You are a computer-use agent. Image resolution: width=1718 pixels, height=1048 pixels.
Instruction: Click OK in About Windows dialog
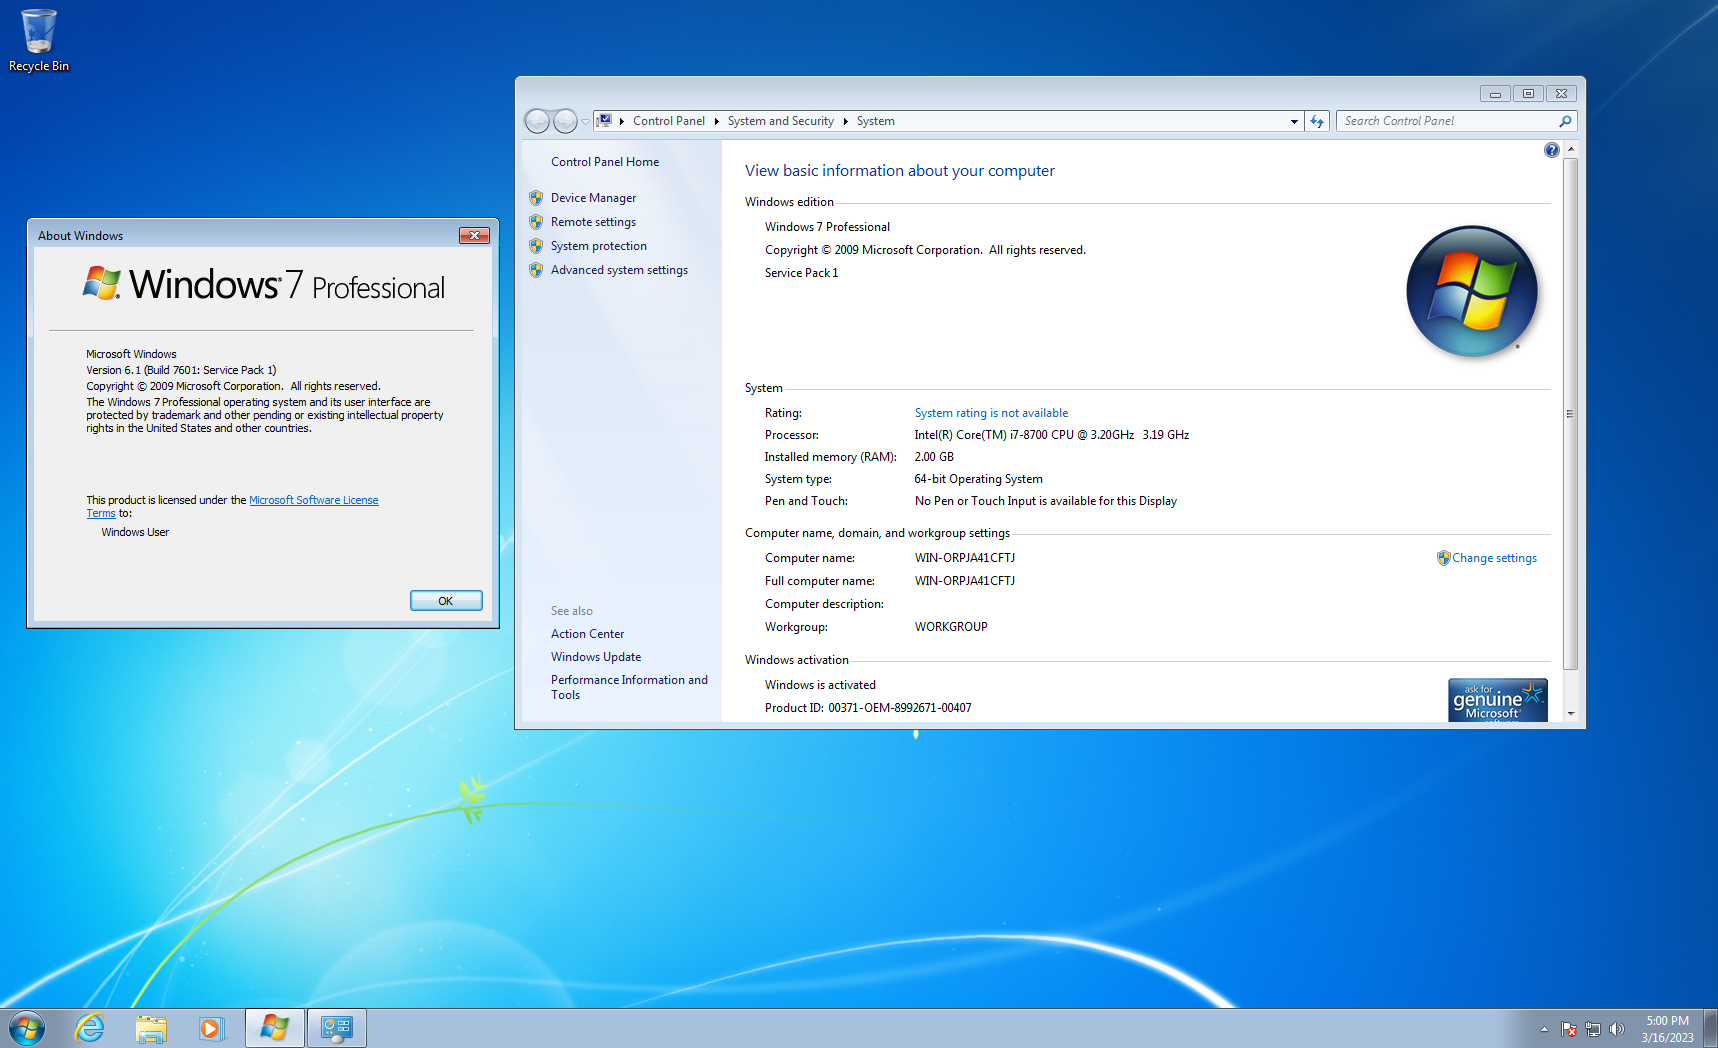tap(446, 601)
